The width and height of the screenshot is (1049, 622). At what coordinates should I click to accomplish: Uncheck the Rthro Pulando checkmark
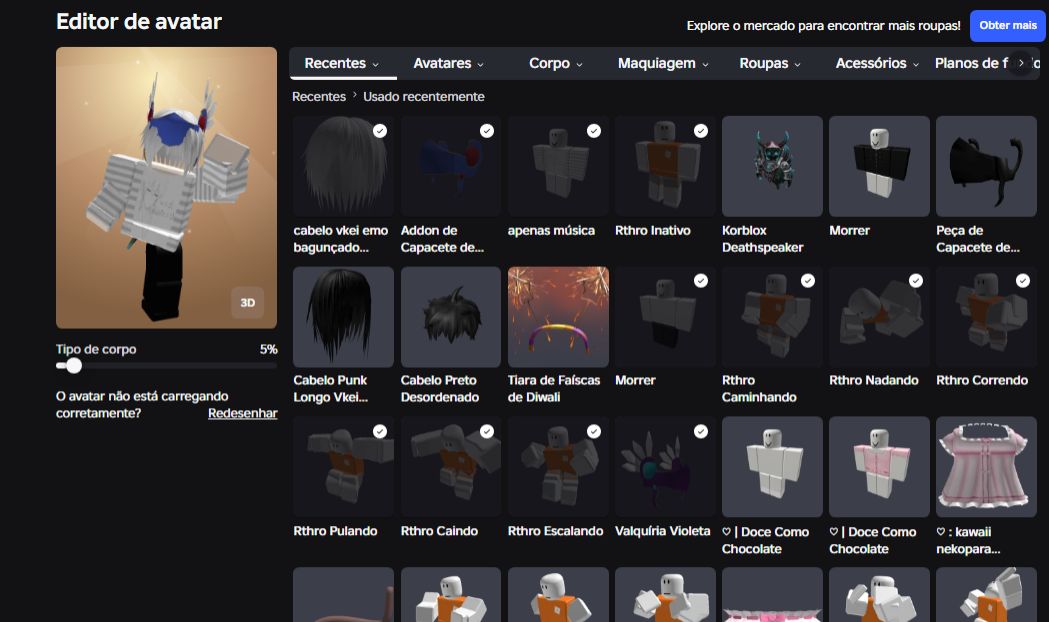pyautogui.click(x=380, y=431)
